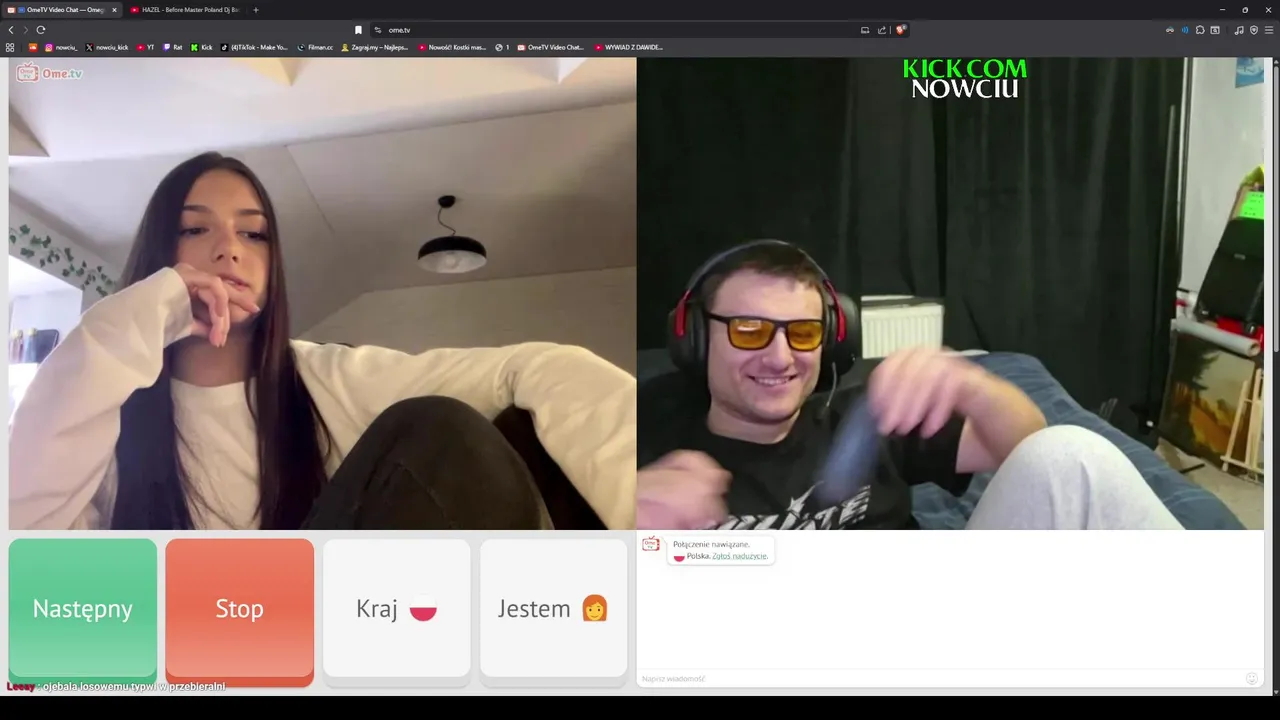The height and width of the screenshot is (720, 1280).
Task: Open Brave Shields lion icon
Action: (900, 30)
